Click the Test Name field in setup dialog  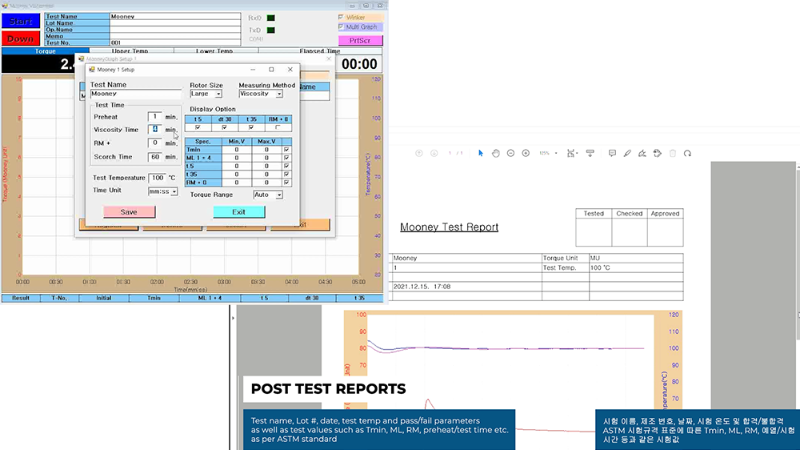click(136, 94)
